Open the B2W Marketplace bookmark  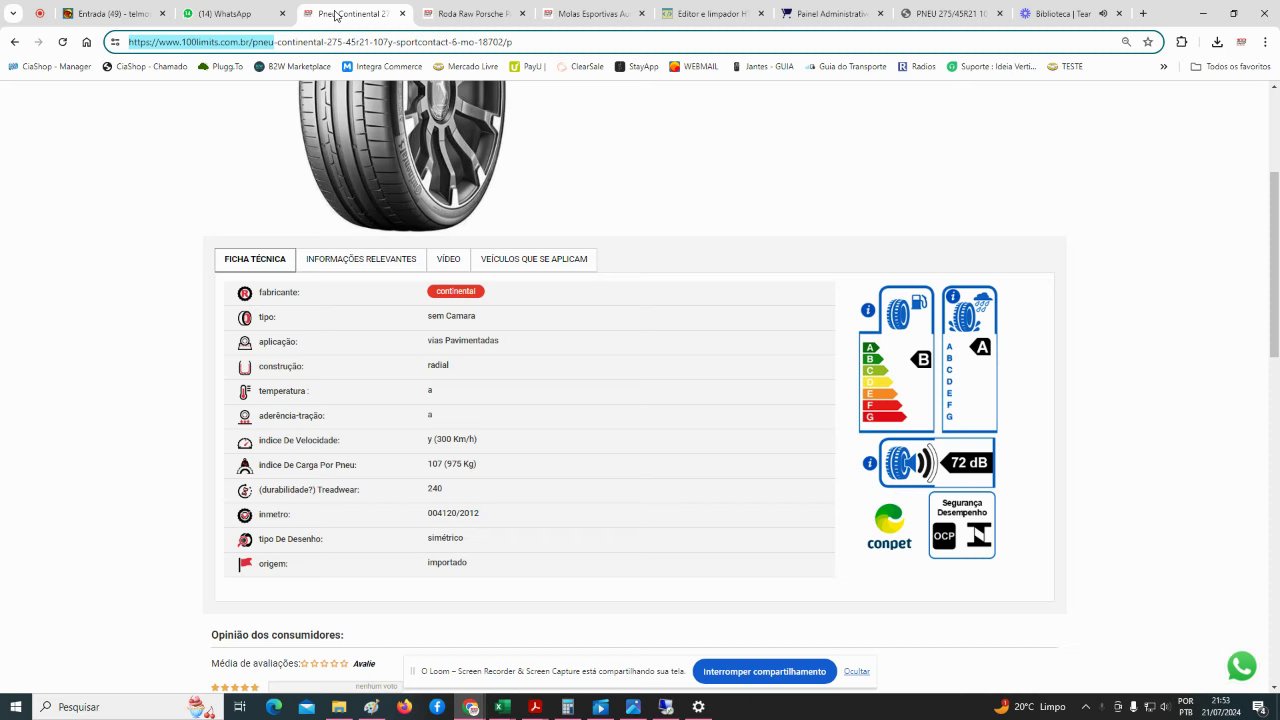[292, 66]
